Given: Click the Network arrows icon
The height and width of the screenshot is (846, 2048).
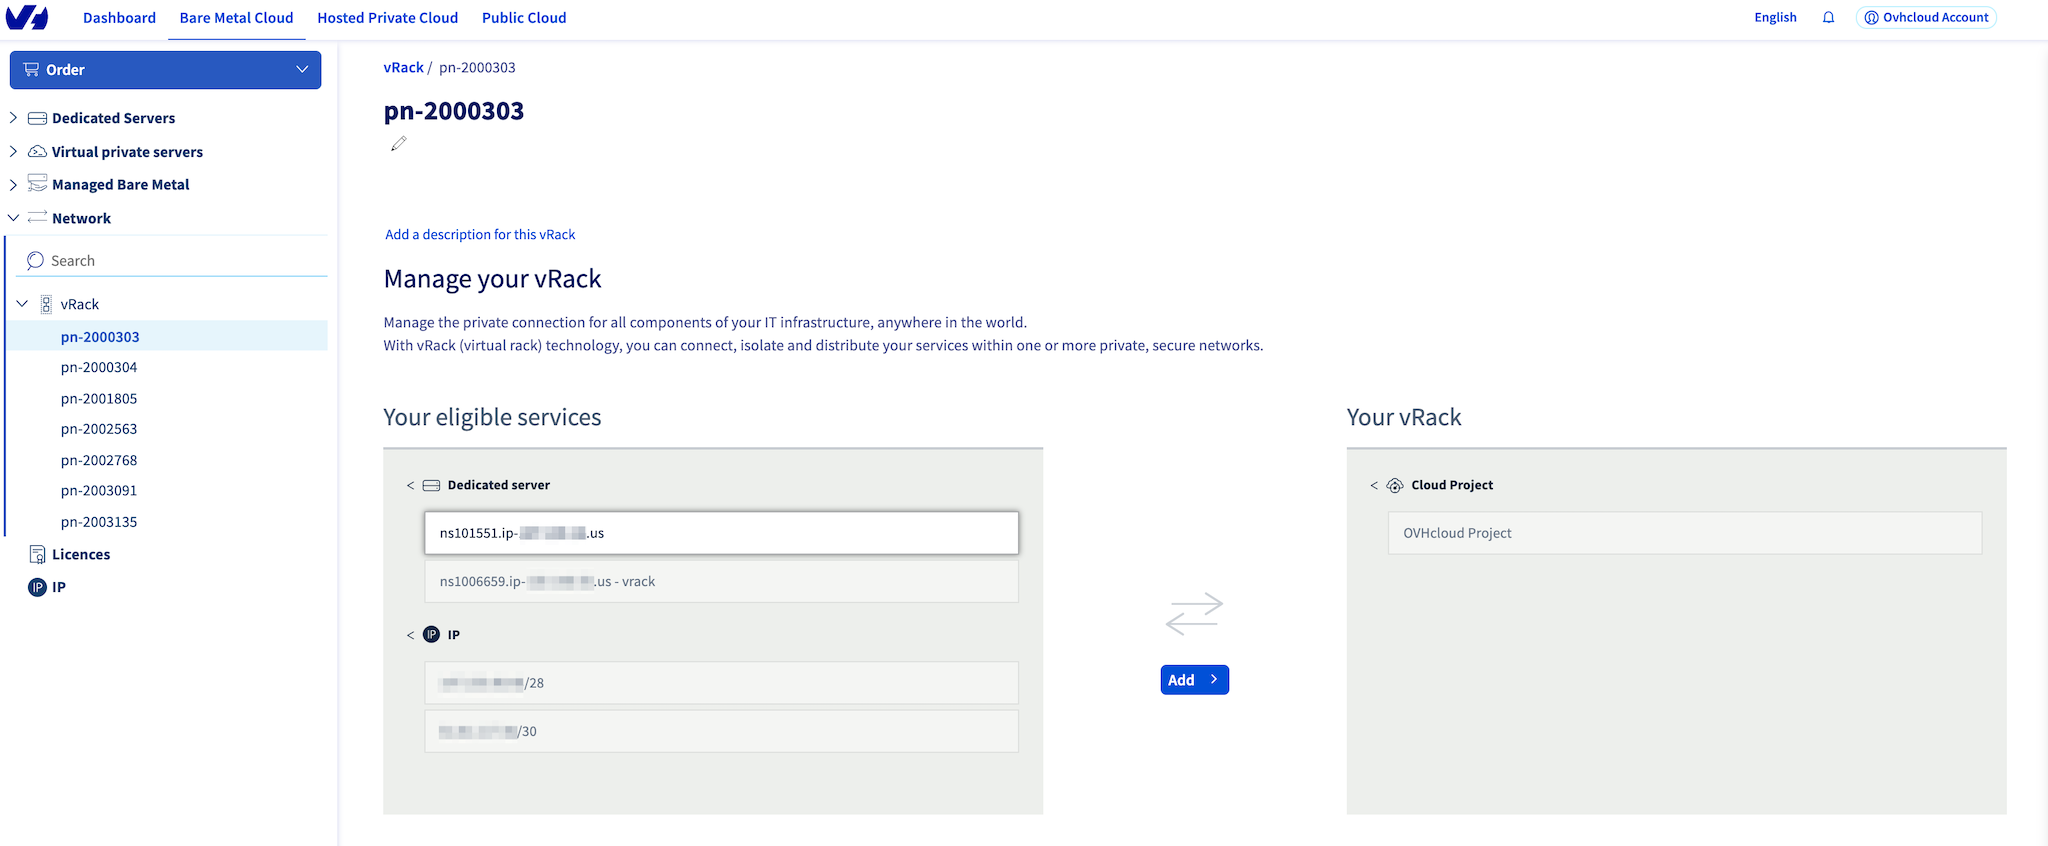Looking at the screenshot, I should [x=37, y=217].
